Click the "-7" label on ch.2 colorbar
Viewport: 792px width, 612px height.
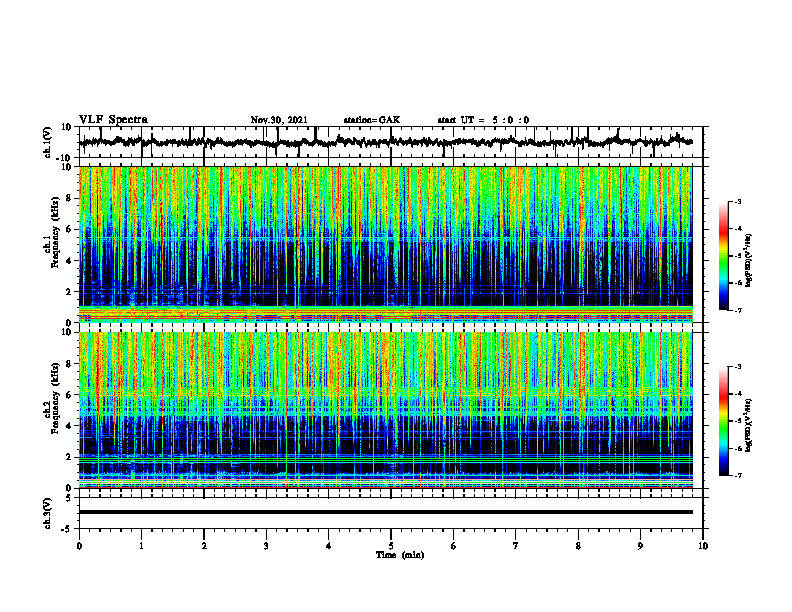(x=738, y=476)
